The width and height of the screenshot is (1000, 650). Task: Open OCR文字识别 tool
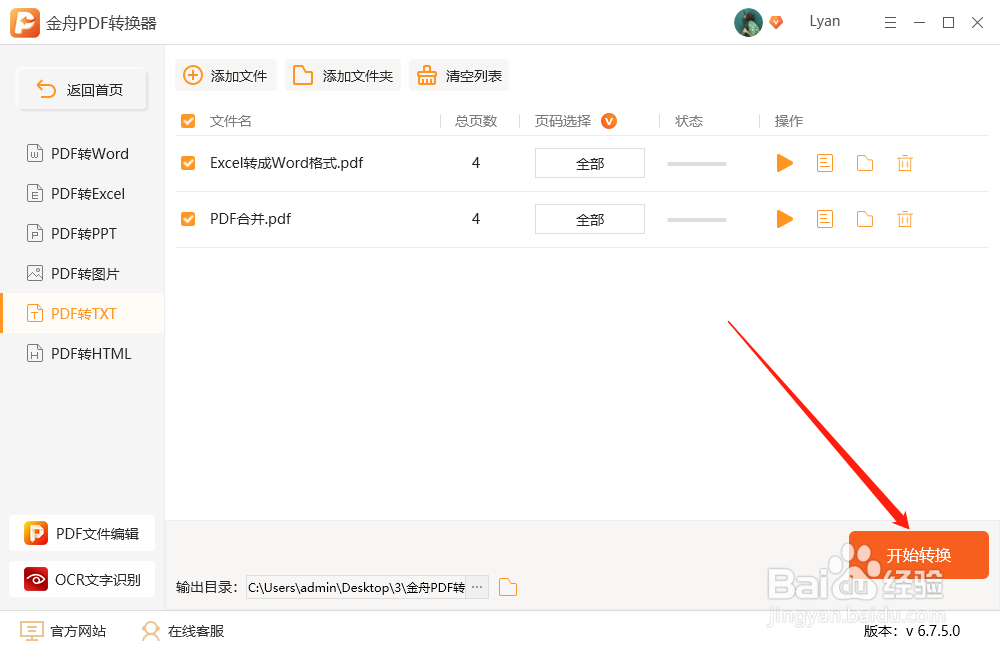tap(82, 579)
